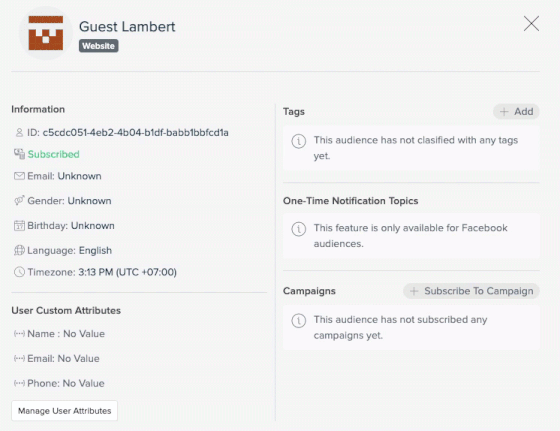This screenshot has width=560, height=431.
Task: Click the Phone custom attribute icon
Action: click(x=19, y=383)
